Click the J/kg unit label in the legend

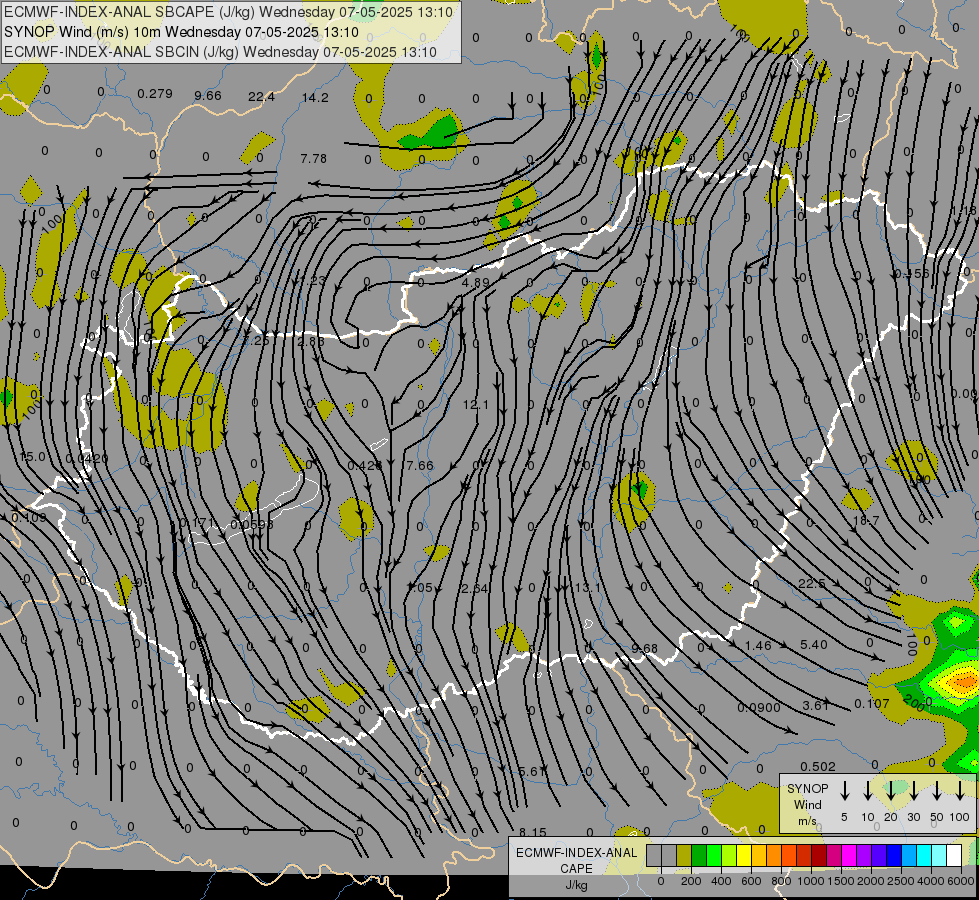pyautogui.click(x=576, y=885)
